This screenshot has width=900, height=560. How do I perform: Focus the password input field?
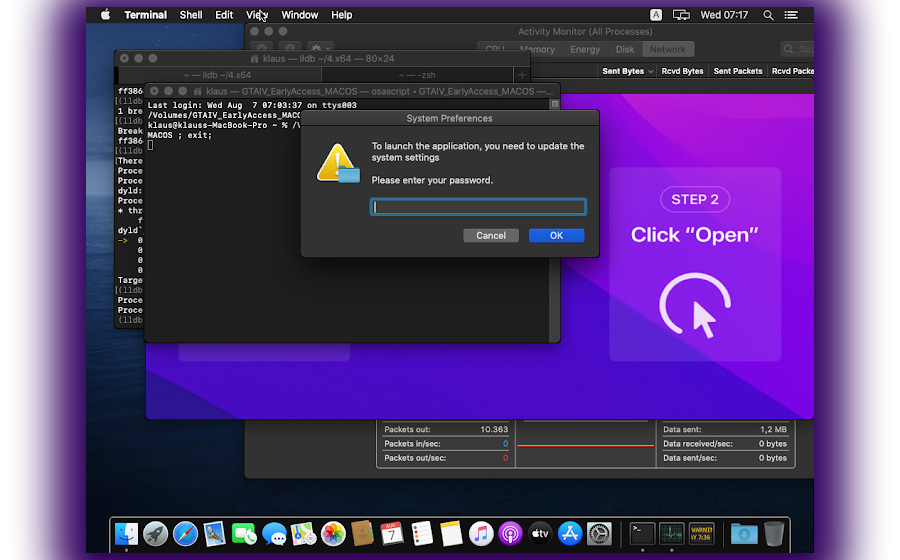(x=478, y=207)
